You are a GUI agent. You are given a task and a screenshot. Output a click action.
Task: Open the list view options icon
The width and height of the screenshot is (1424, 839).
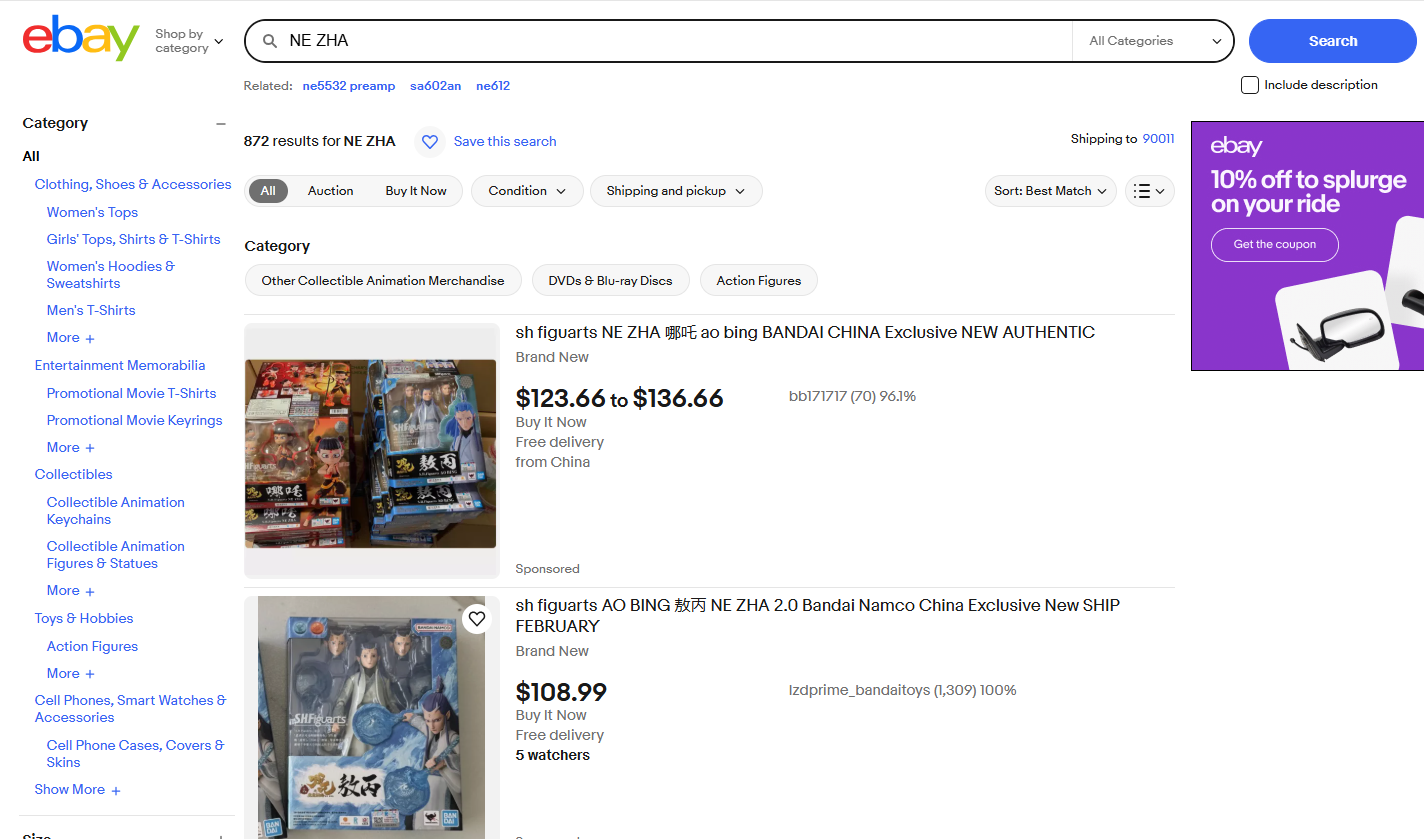pyautogui.click(x=1149, y=191)
